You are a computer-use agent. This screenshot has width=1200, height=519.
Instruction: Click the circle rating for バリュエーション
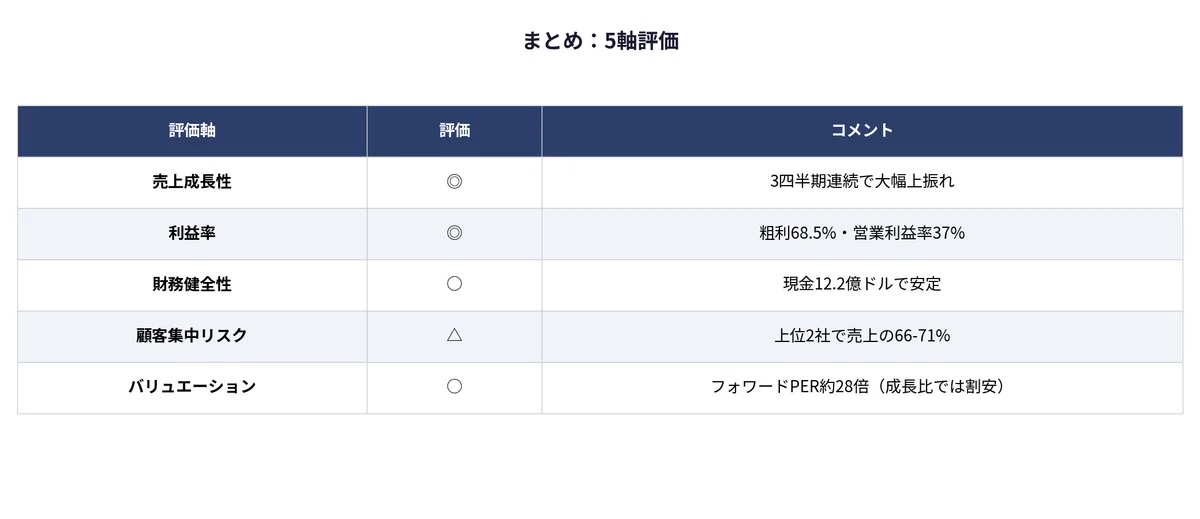coord(454,386)
